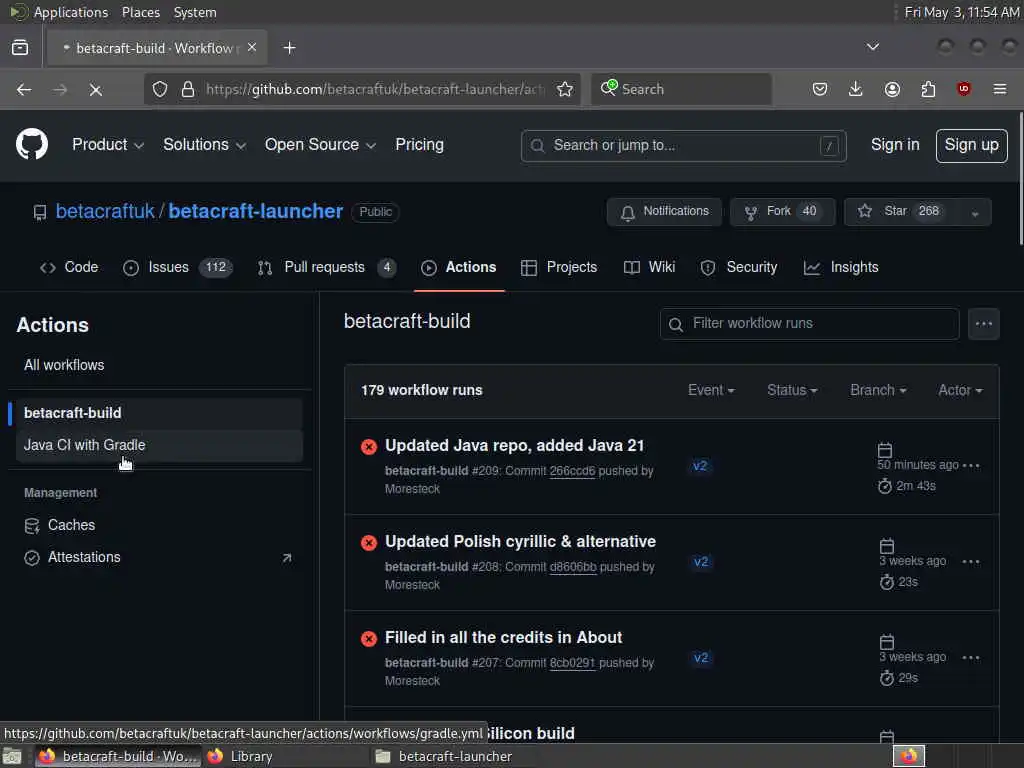Open Pocket save icon in toolbar
Image resolution: width=1024 pixels, height=768 pixels.
820,89
